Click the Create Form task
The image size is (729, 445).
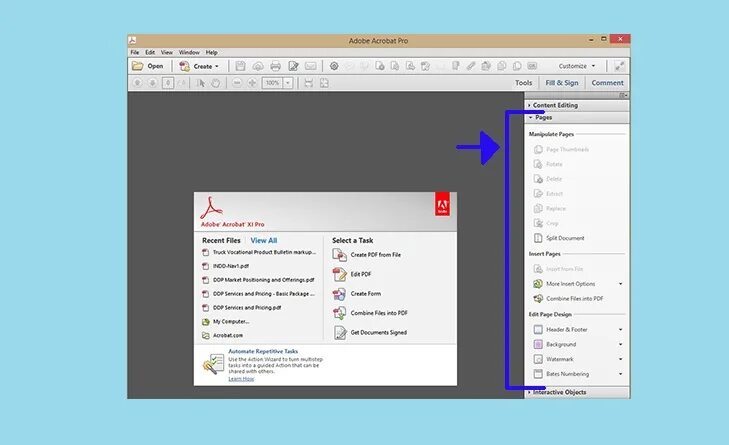(357, 294)
